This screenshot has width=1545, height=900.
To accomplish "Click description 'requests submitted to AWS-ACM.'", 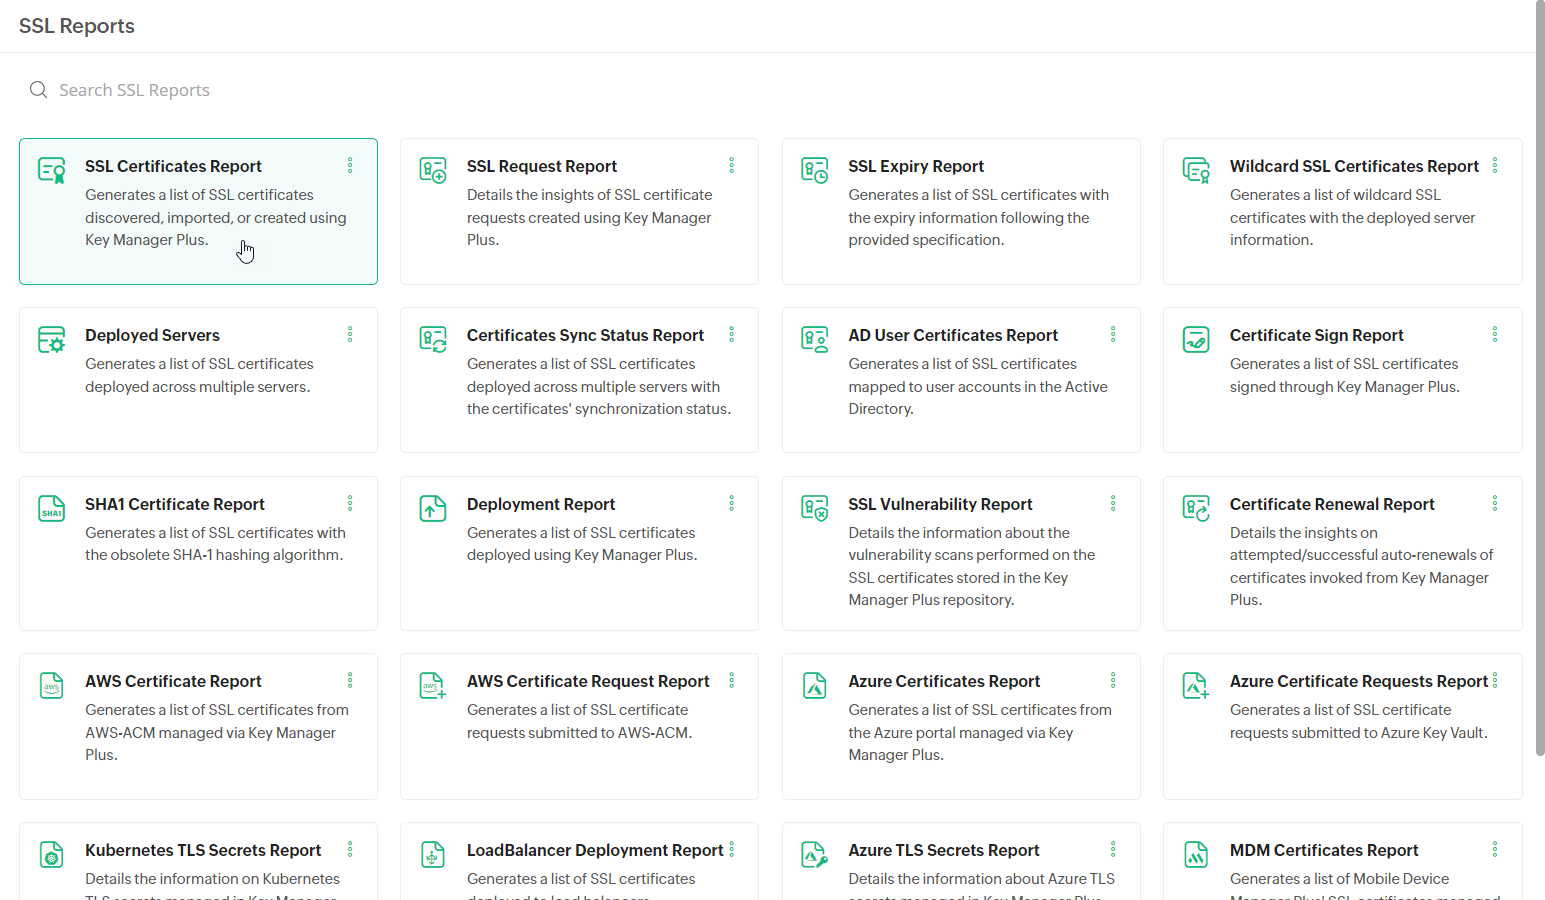I will [580, 733].
